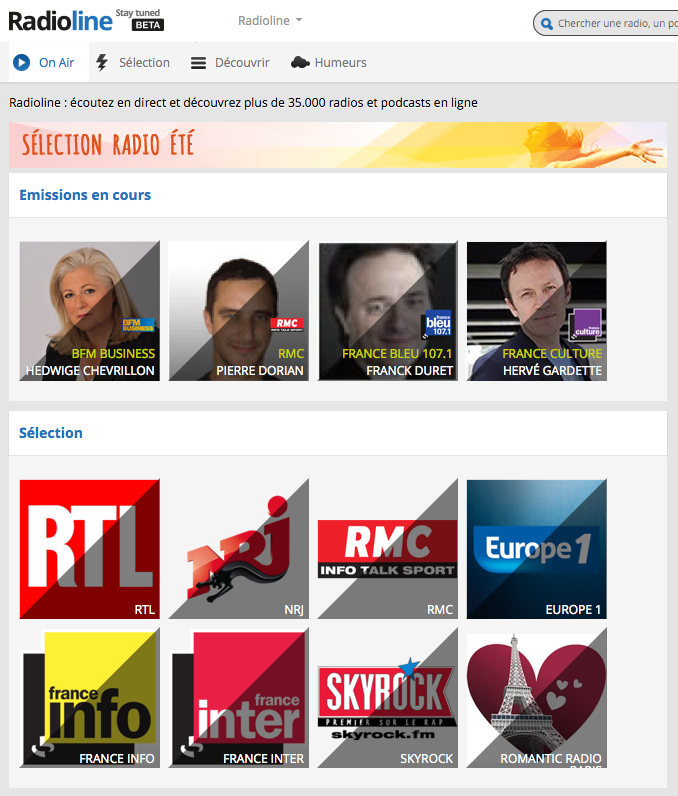
Task: Select the Skyrock station tile
Action: 387,698
